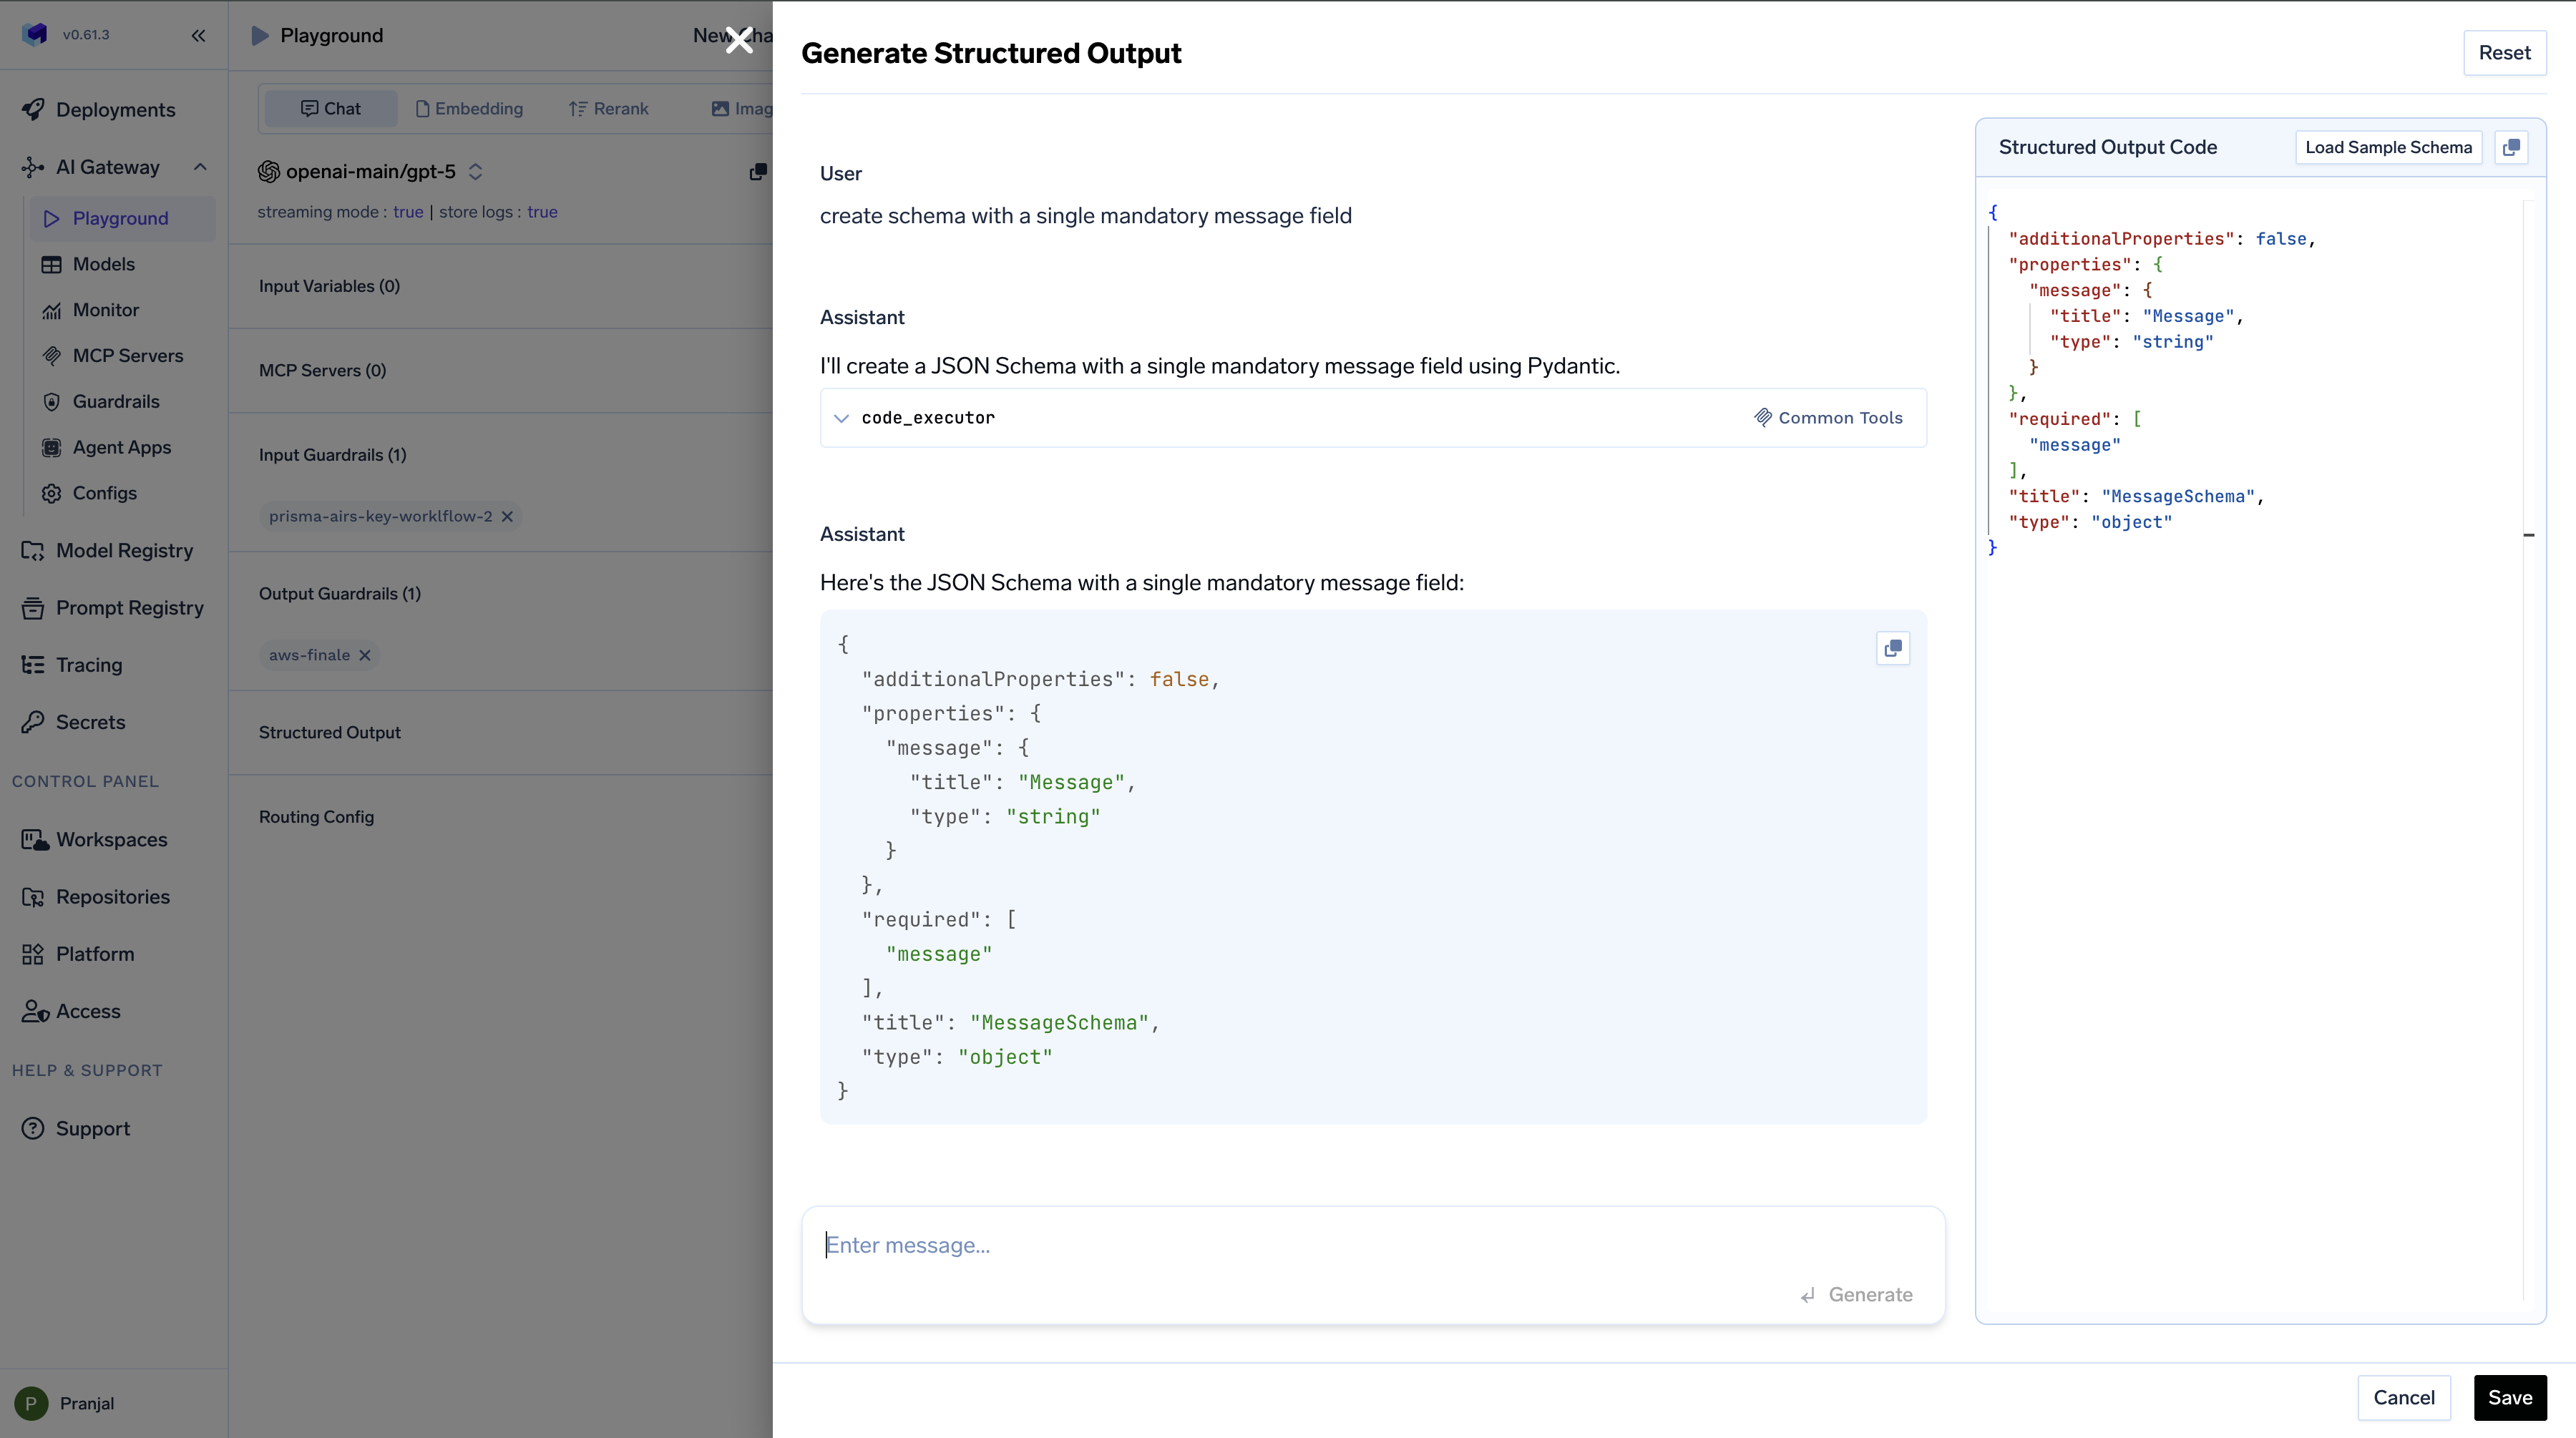The width and height of the screenshot is (2576, 1438).
Task: Go to the Model Registry page
Action: 124,550
